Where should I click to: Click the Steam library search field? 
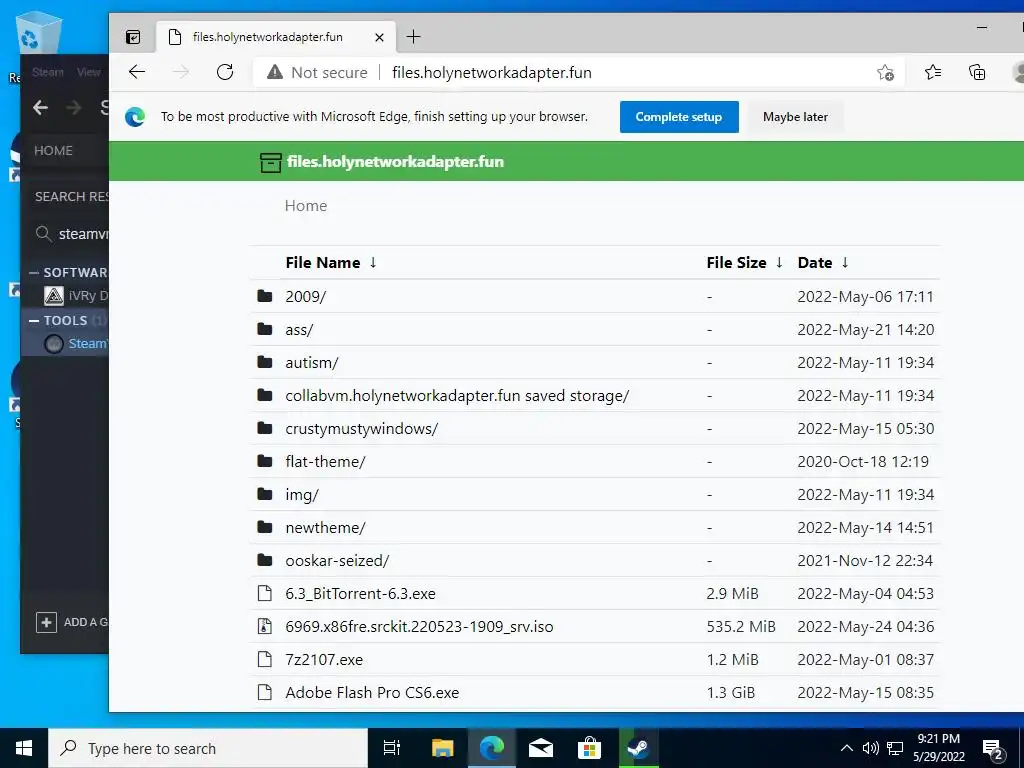point(71,233)
